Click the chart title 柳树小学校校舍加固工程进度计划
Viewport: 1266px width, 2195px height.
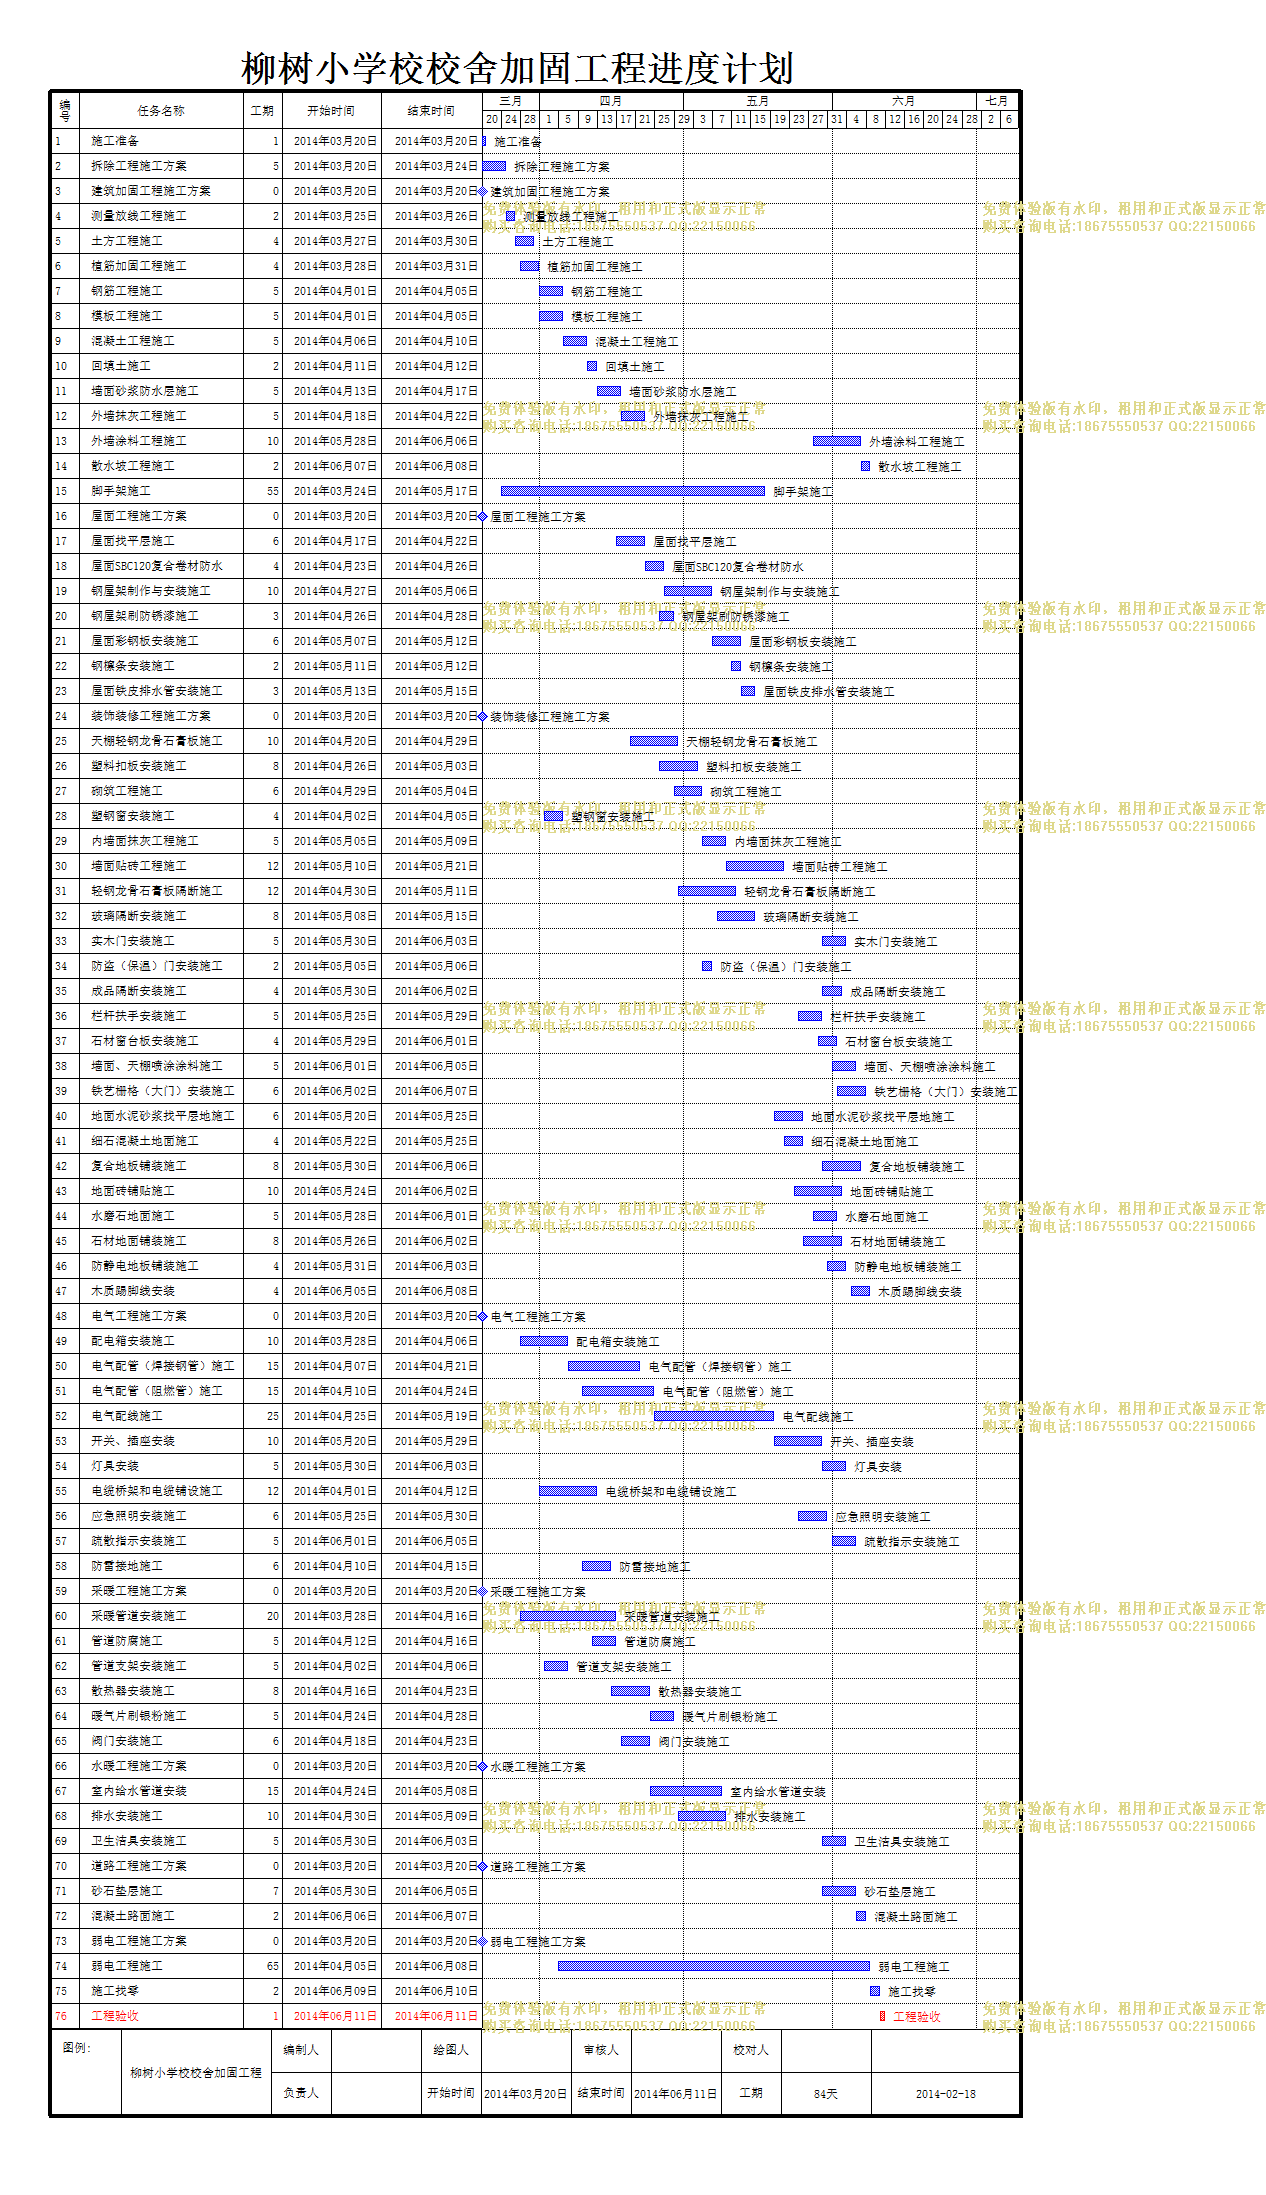coord(517,69)
